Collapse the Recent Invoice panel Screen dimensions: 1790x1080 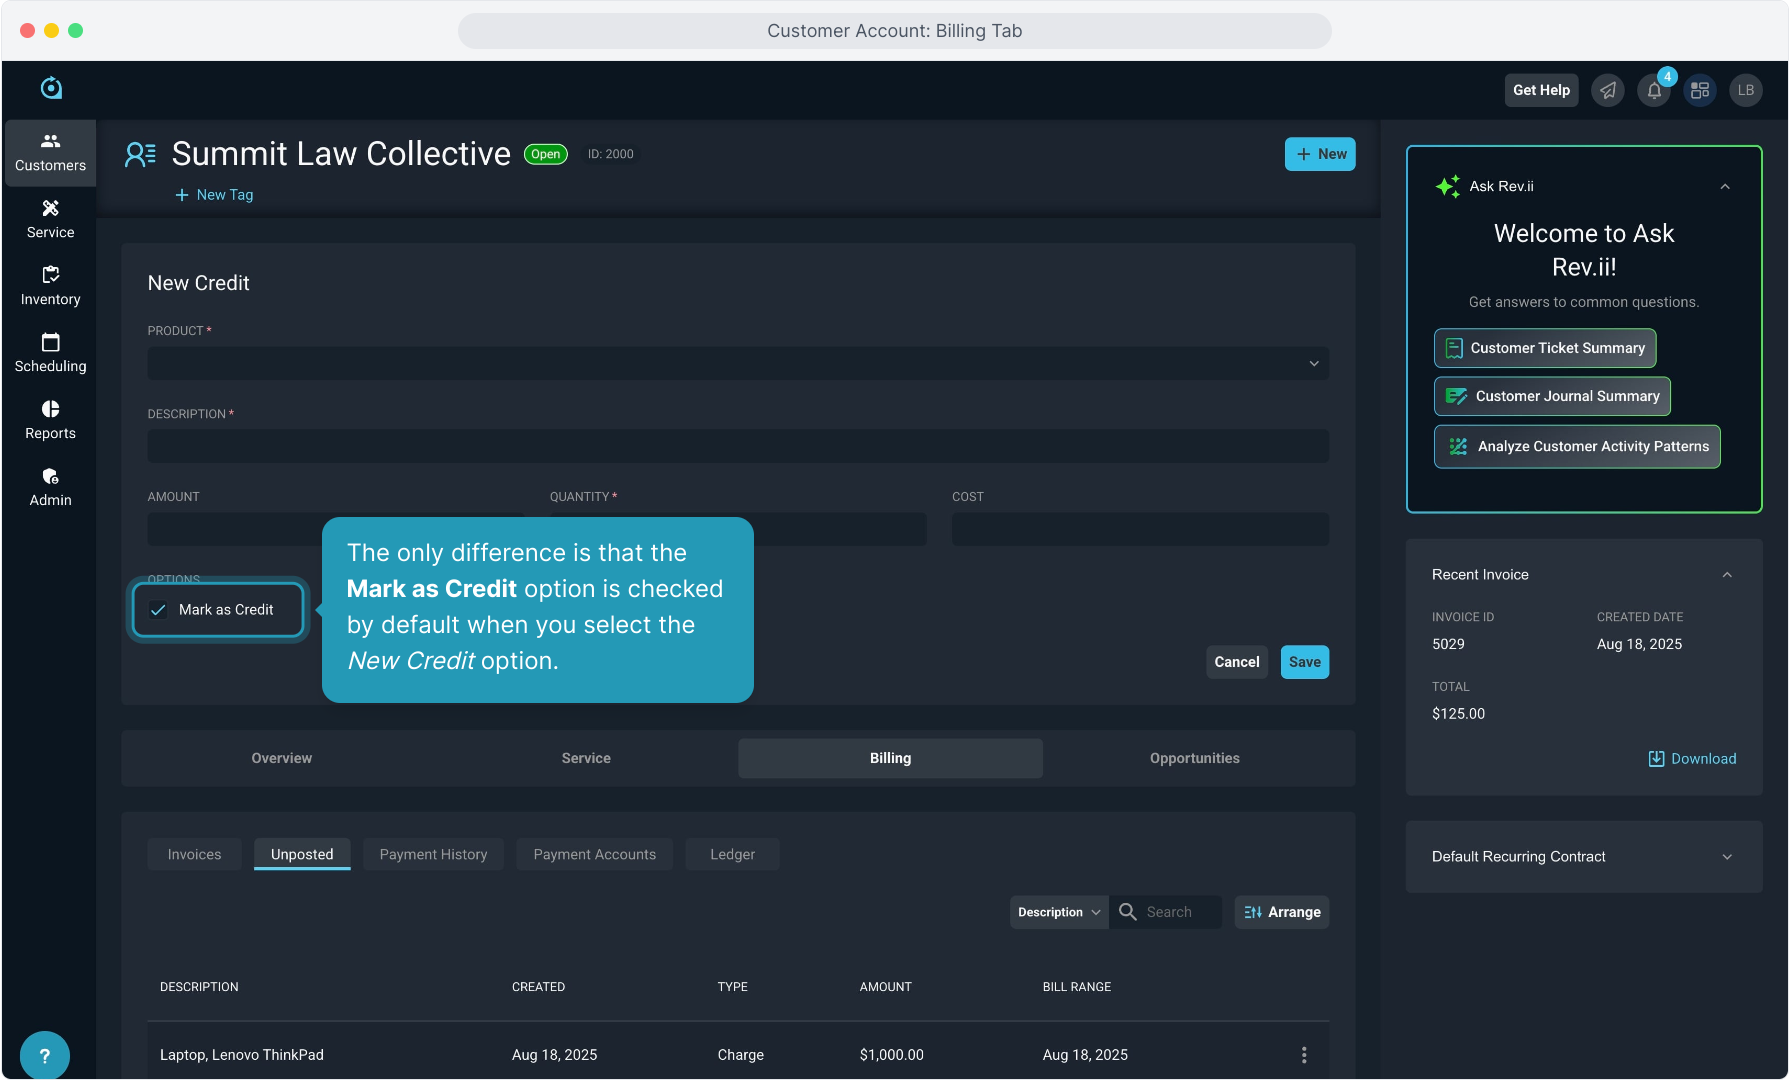(x=1726, y=575)
